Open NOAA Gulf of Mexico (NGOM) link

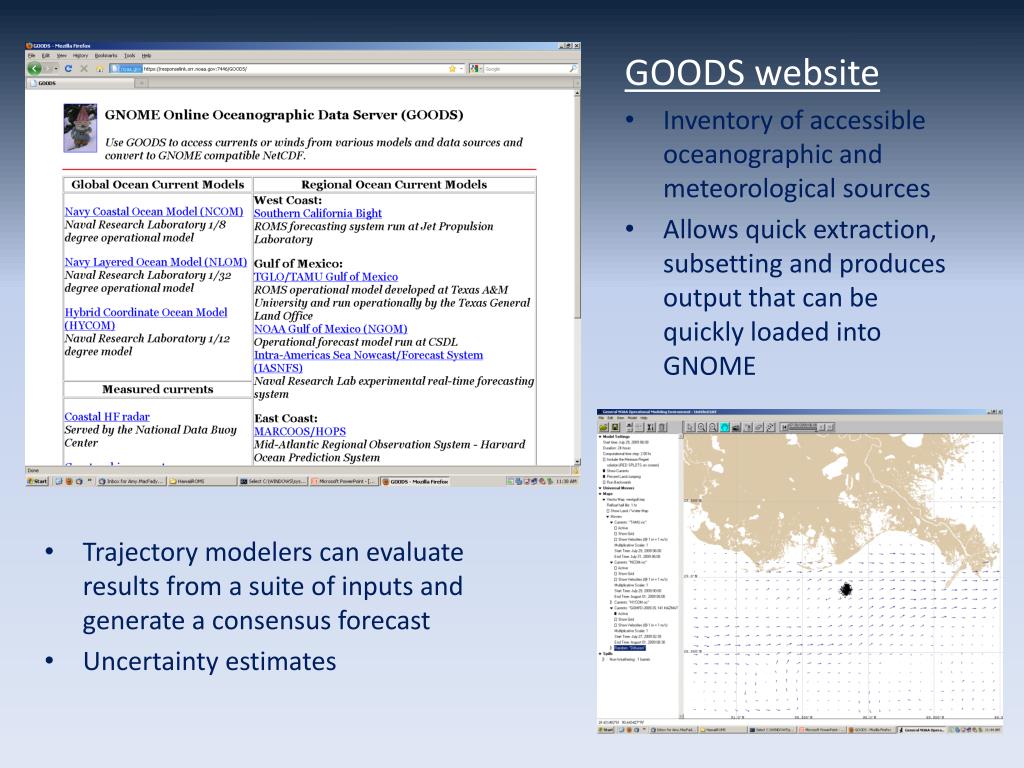[x=330, y=329]
